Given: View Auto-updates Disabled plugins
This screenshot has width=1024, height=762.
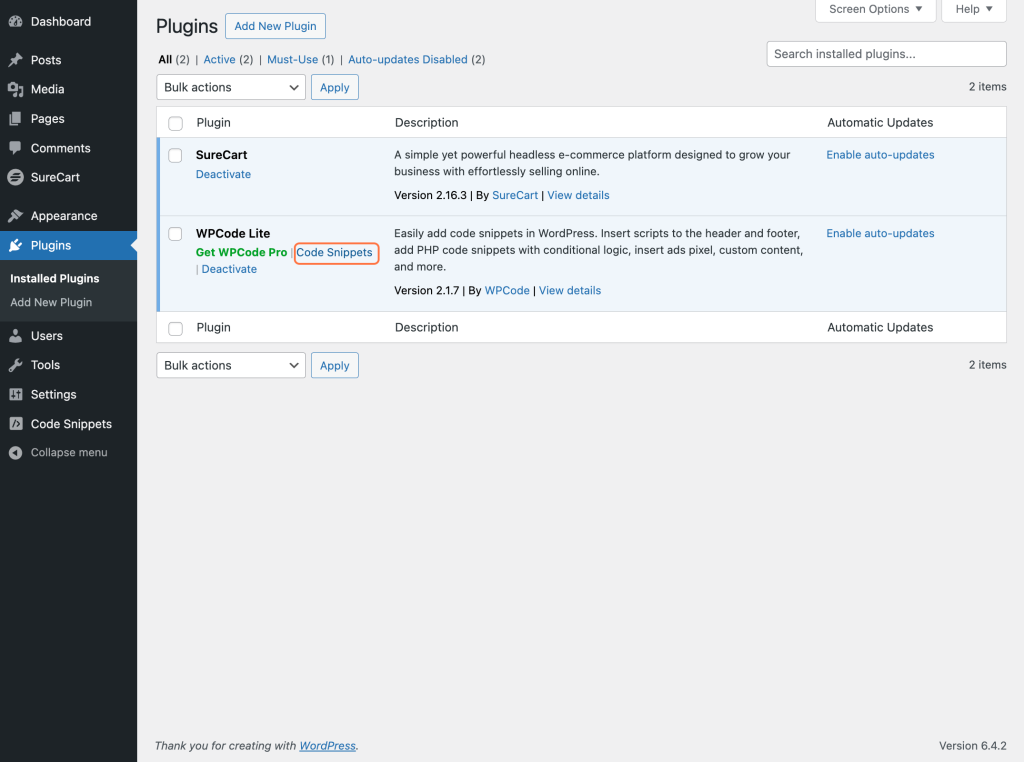Looking at the screenshot, I should coord(407,59).
